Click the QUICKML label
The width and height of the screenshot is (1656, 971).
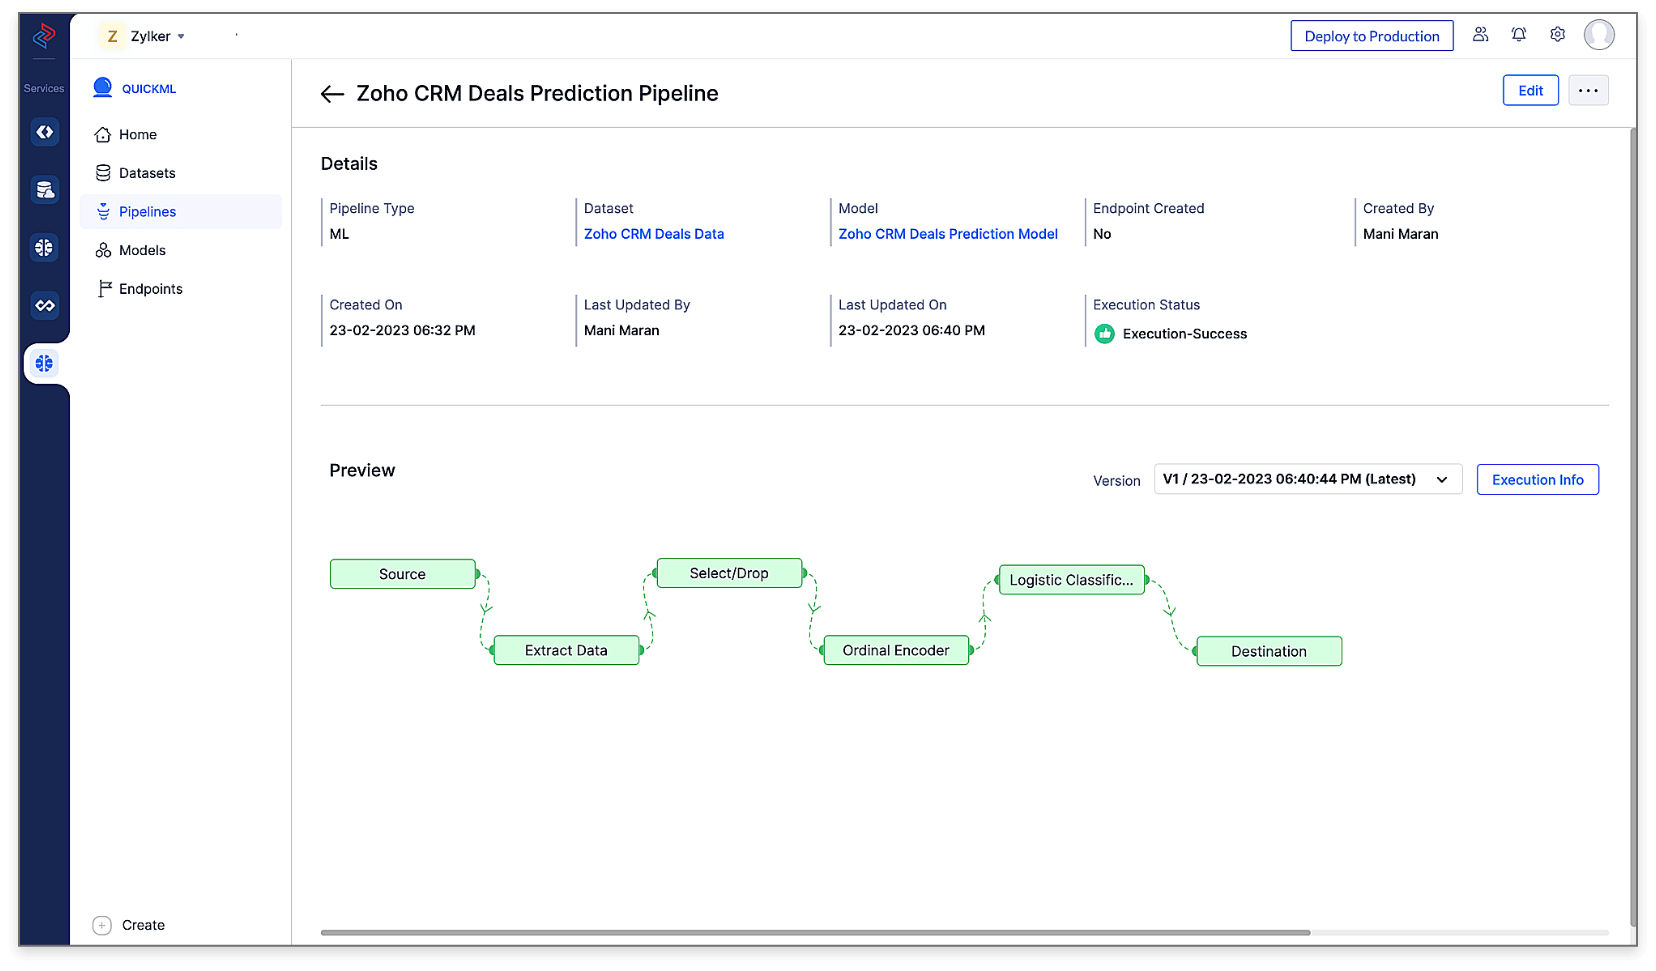tap(149, 89)
